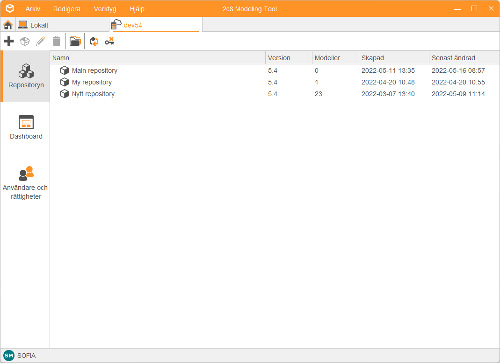
Task: Open the Repositoryn sidebar section
Action: tap(26, 76)
